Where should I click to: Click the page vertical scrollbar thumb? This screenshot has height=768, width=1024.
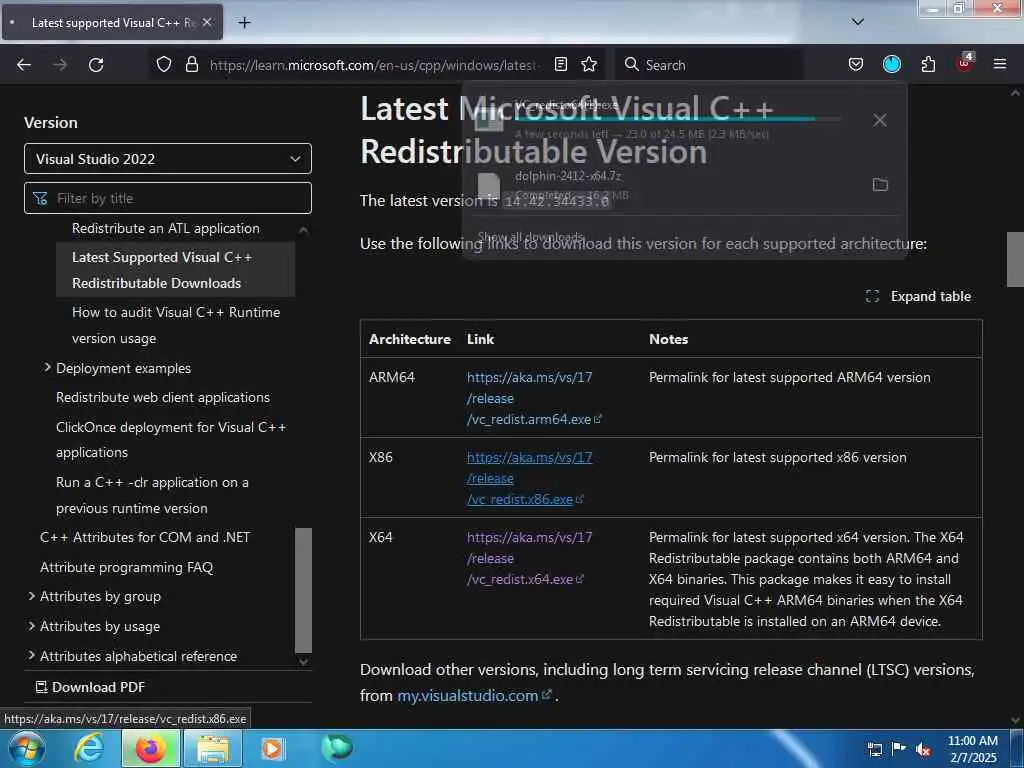coord(1015,259)
